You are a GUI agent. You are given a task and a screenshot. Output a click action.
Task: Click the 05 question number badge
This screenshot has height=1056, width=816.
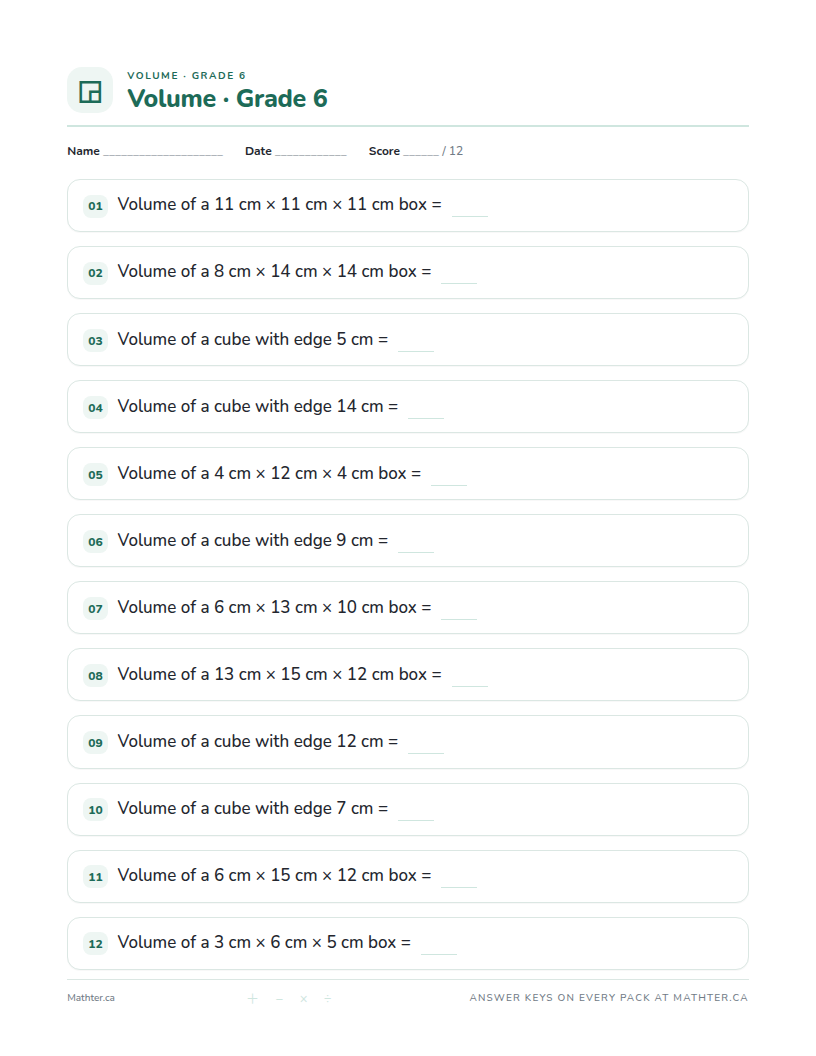pos(96,474)
